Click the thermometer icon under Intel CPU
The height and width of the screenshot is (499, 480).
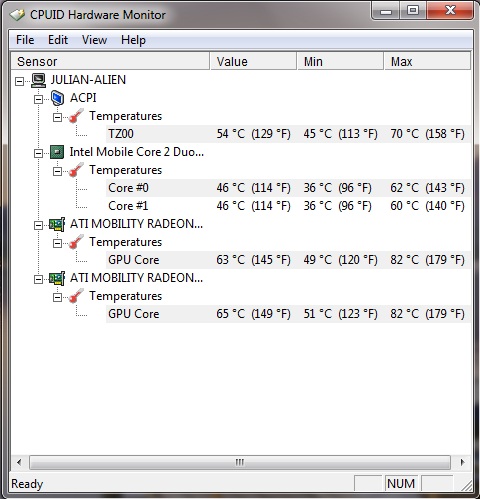point(76,170)
